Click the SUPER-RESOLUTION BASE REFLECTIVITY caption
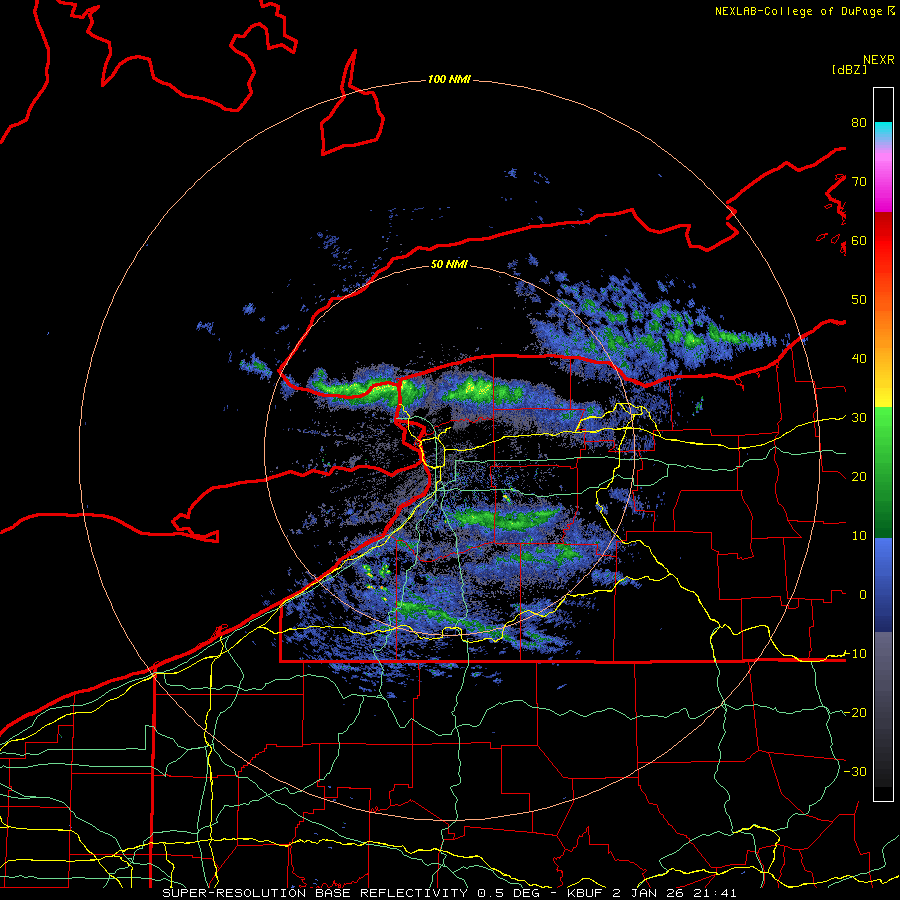 [315, 893]
